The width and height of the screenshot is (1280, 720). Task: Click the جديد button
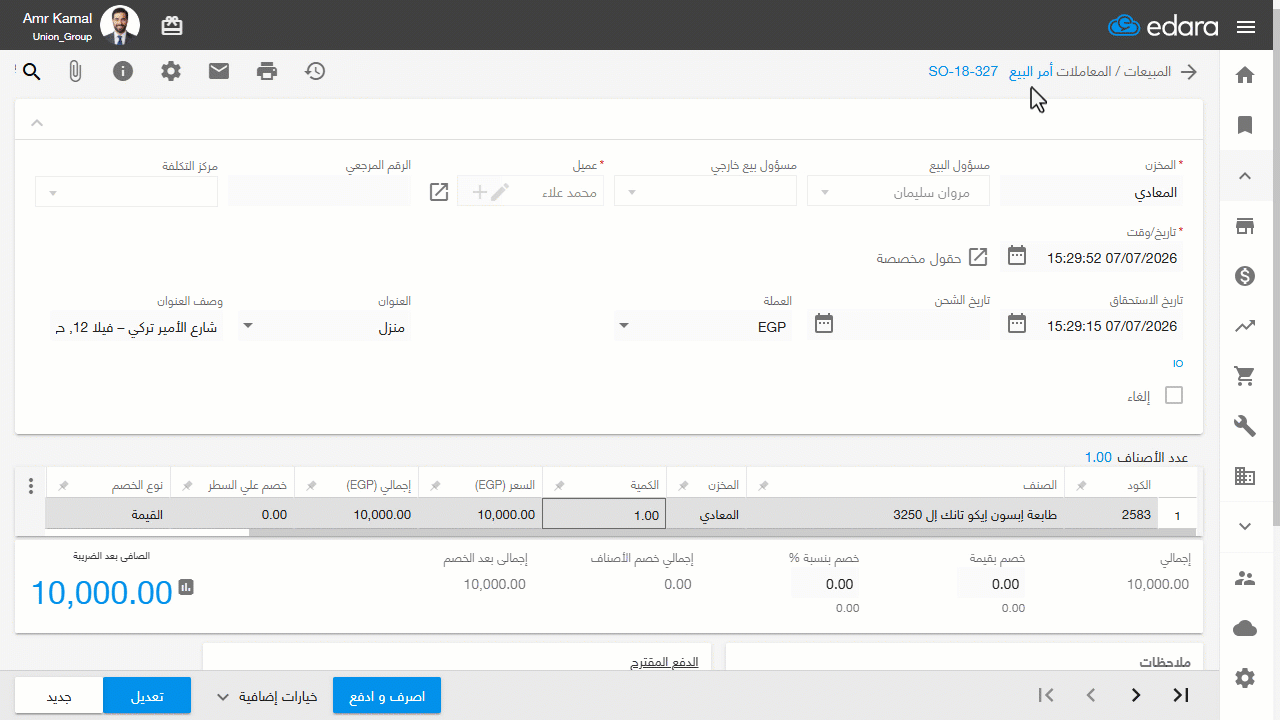coord(59,696)
